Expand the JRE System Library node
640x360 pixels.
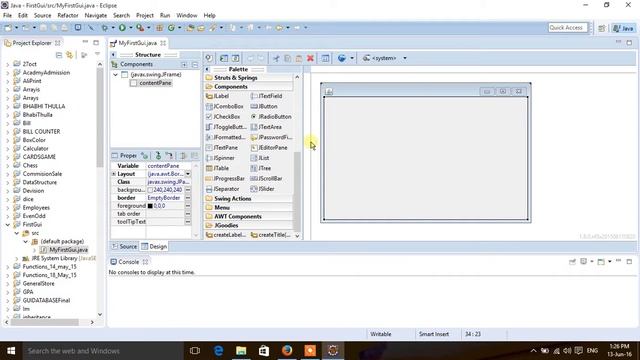[16, 258]
